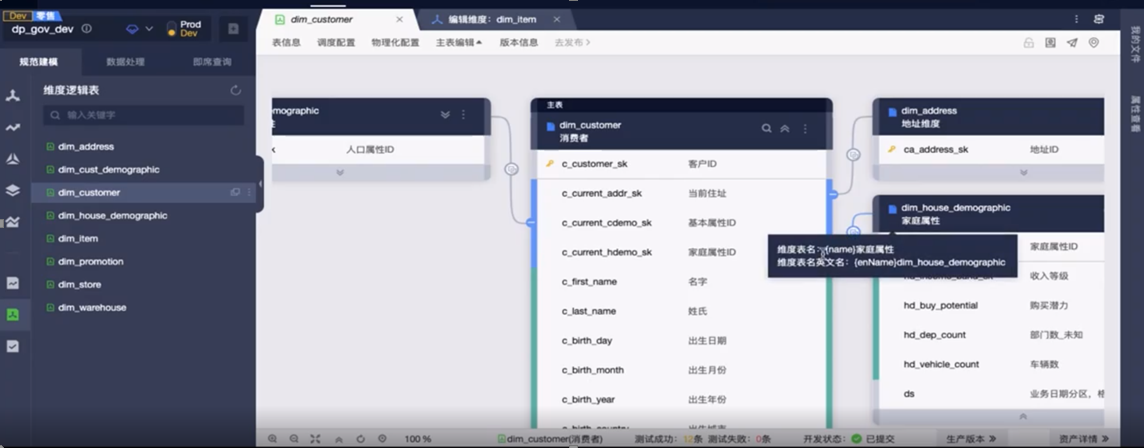This screenshot has width=1144, height=448.
Task: Expand the 资产详情 panel
Action: (x=1084, y=439)
